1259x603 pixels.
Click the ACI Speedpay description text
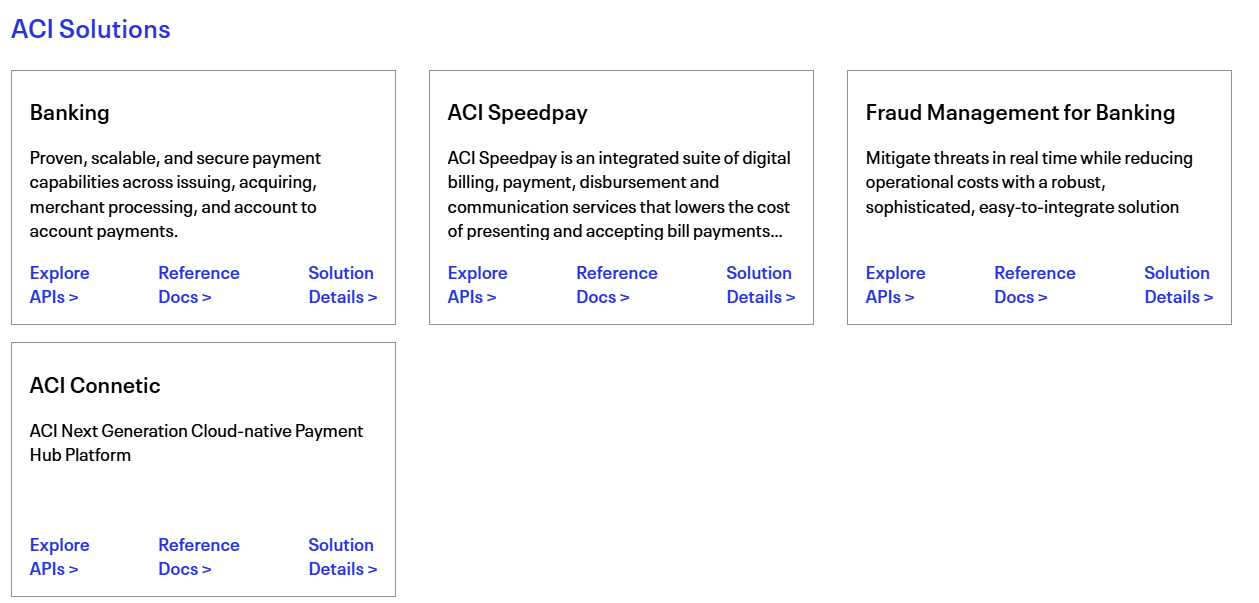[619, 195]
